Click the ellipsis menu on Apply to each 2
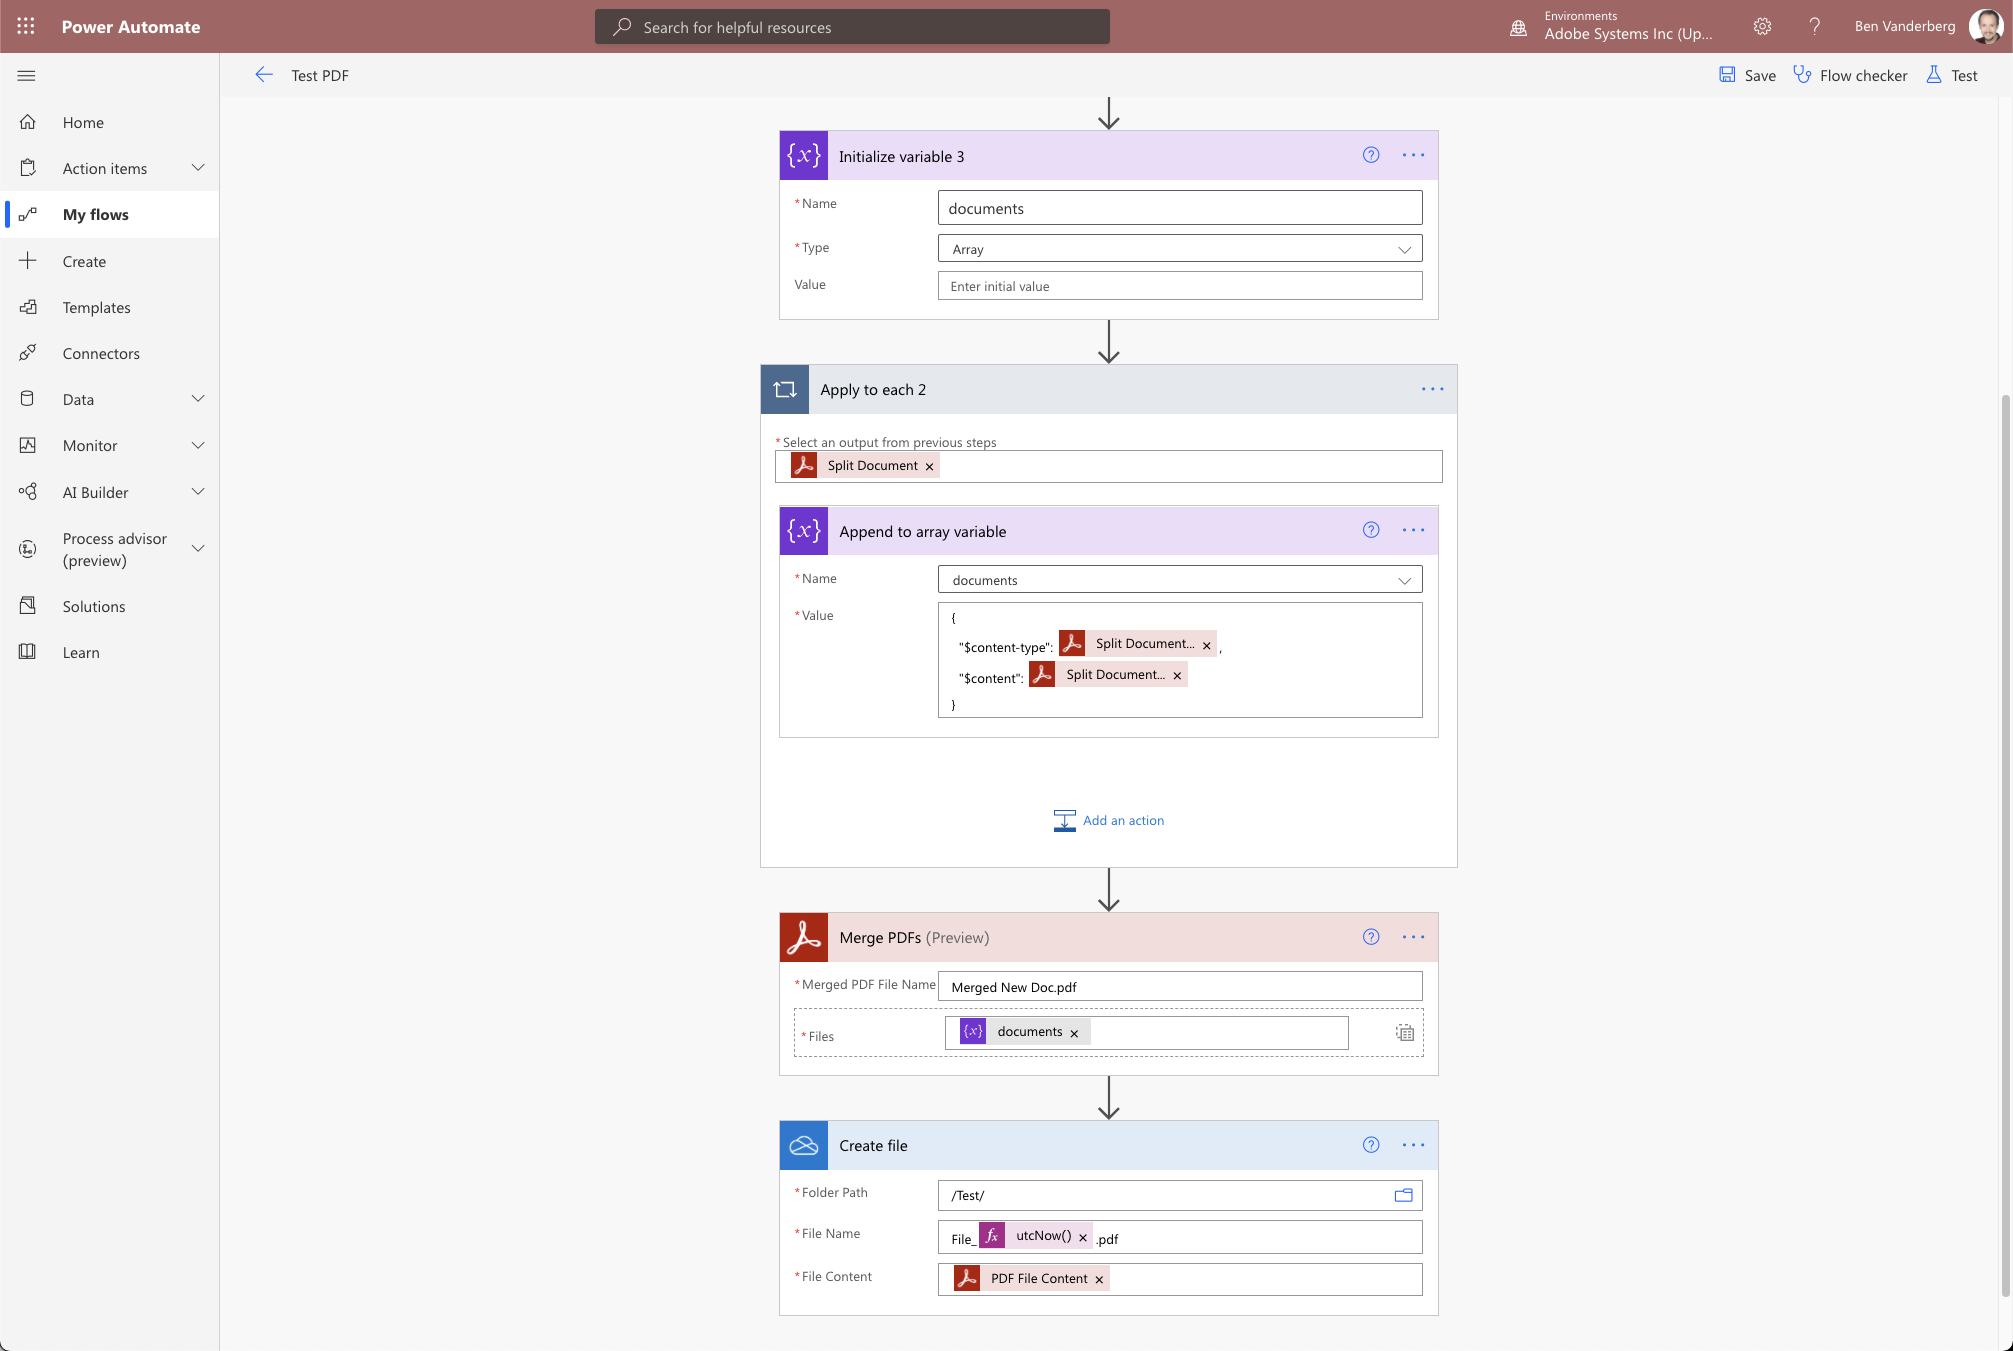 click(x=1432, y=389)
